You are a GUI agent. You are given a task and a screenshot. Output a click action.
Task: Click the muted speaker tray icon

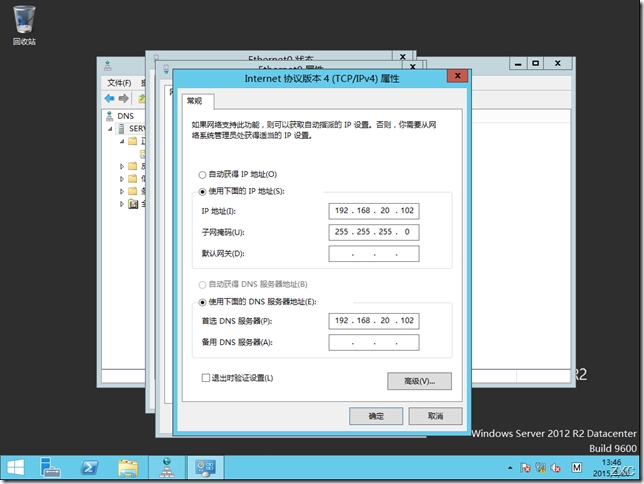coord(556,468)
